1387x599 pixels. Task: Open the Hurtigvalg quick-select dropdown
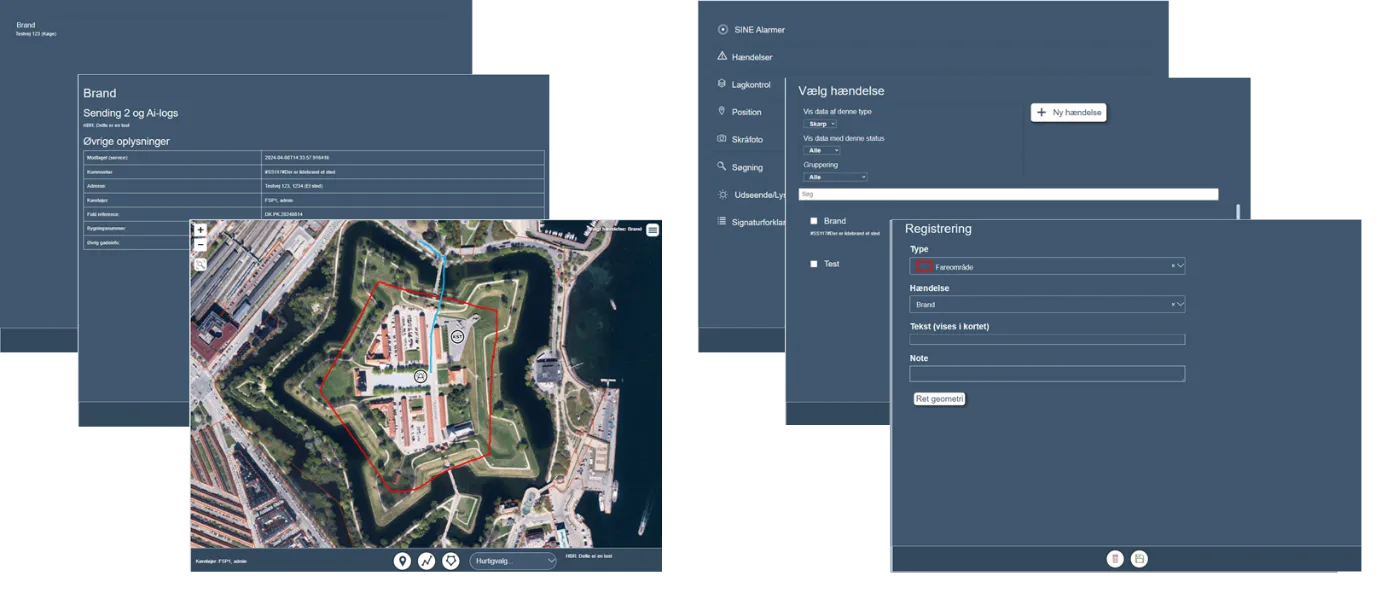(513, 561)
